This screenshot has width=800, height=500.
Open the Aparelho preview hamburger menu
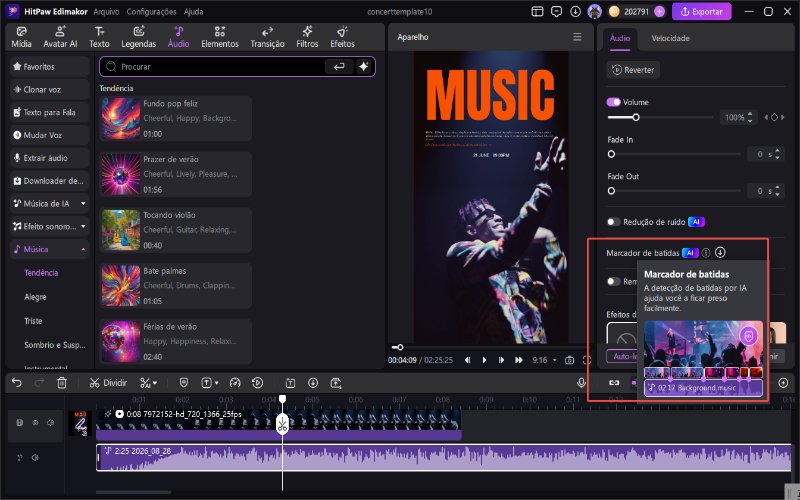(x=577, y=37)
